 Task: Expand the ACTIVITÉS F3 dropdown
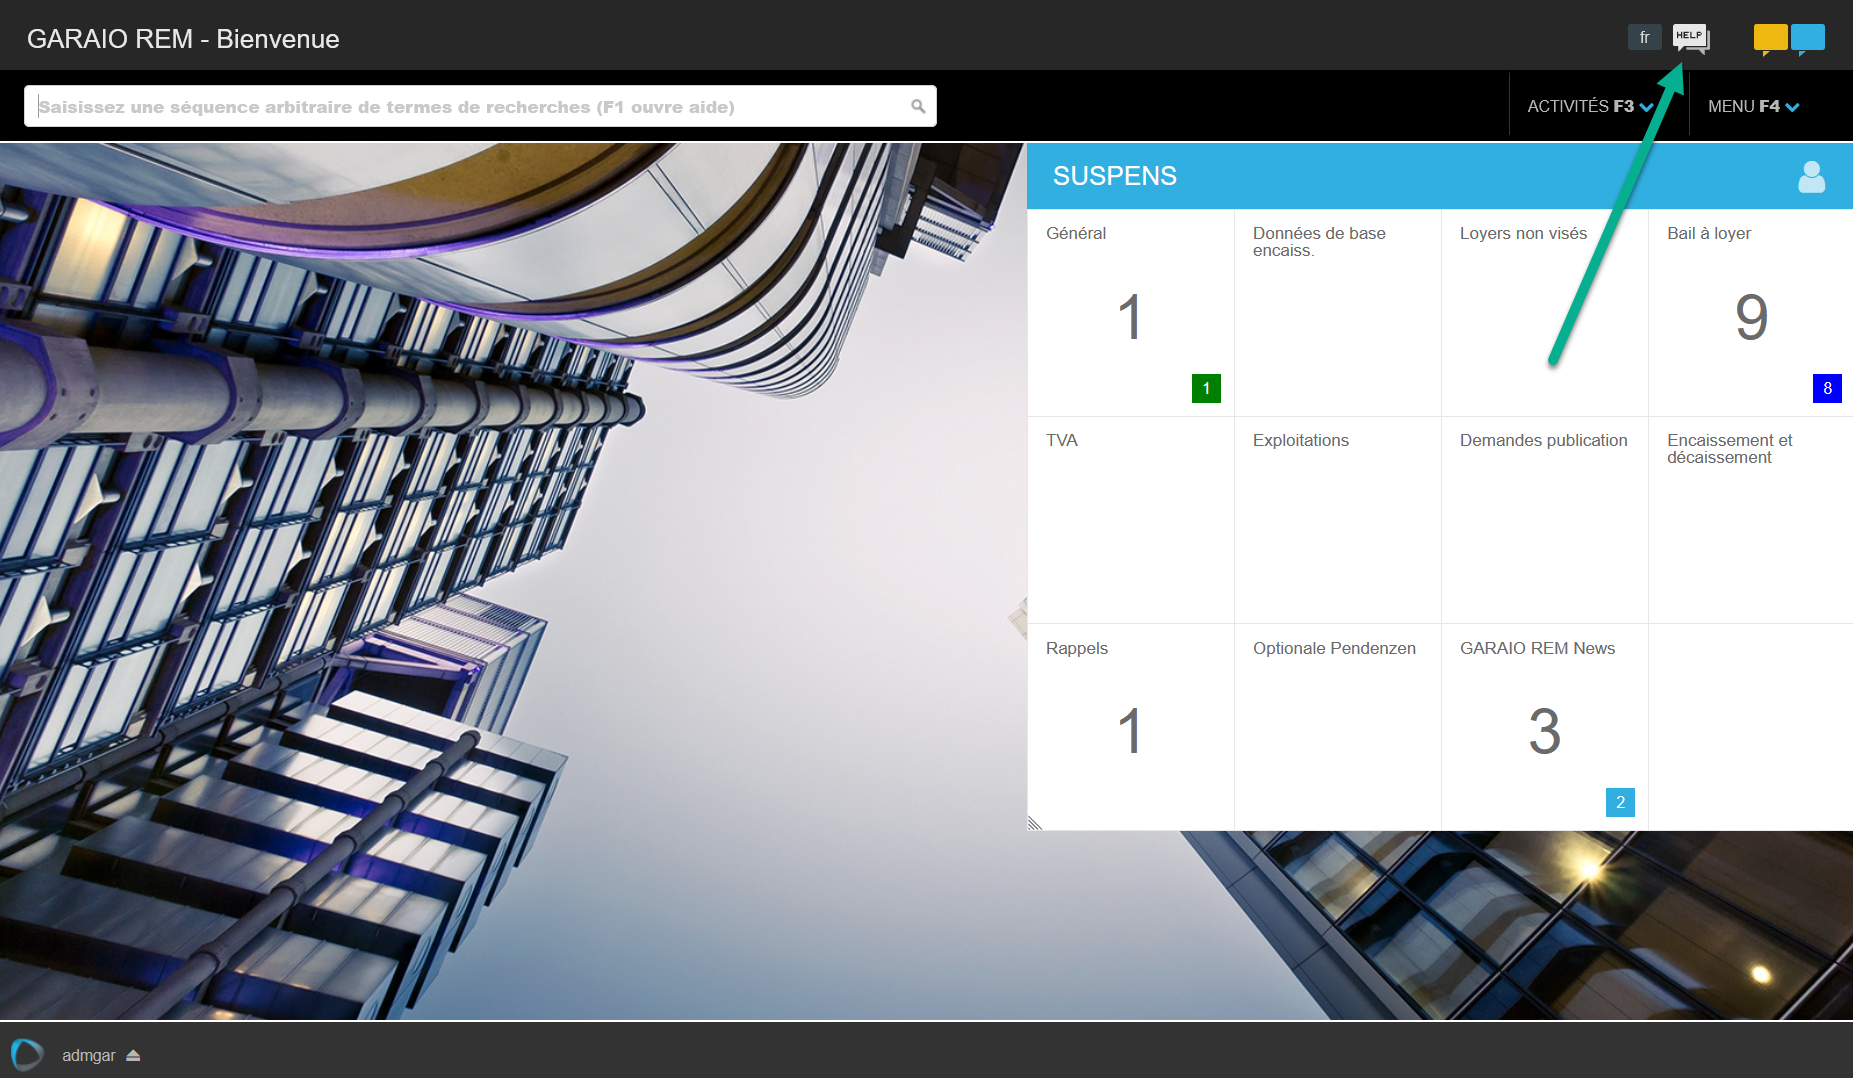point(1589,106)
